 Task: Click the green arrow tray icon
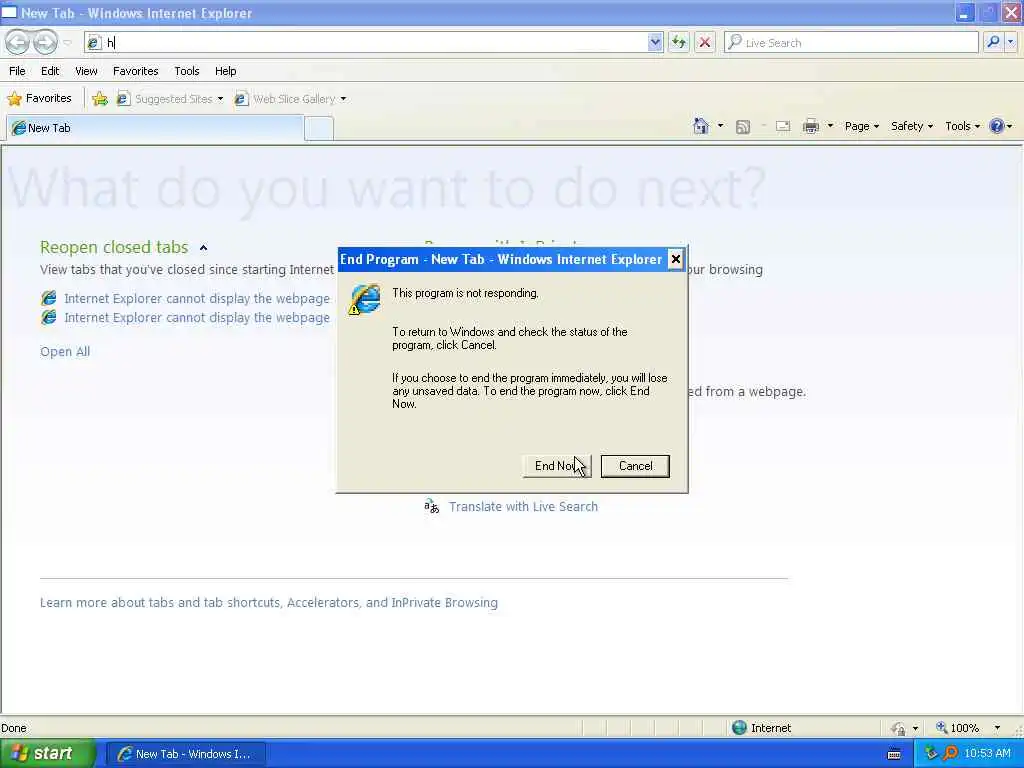click(x=931, y=754)
